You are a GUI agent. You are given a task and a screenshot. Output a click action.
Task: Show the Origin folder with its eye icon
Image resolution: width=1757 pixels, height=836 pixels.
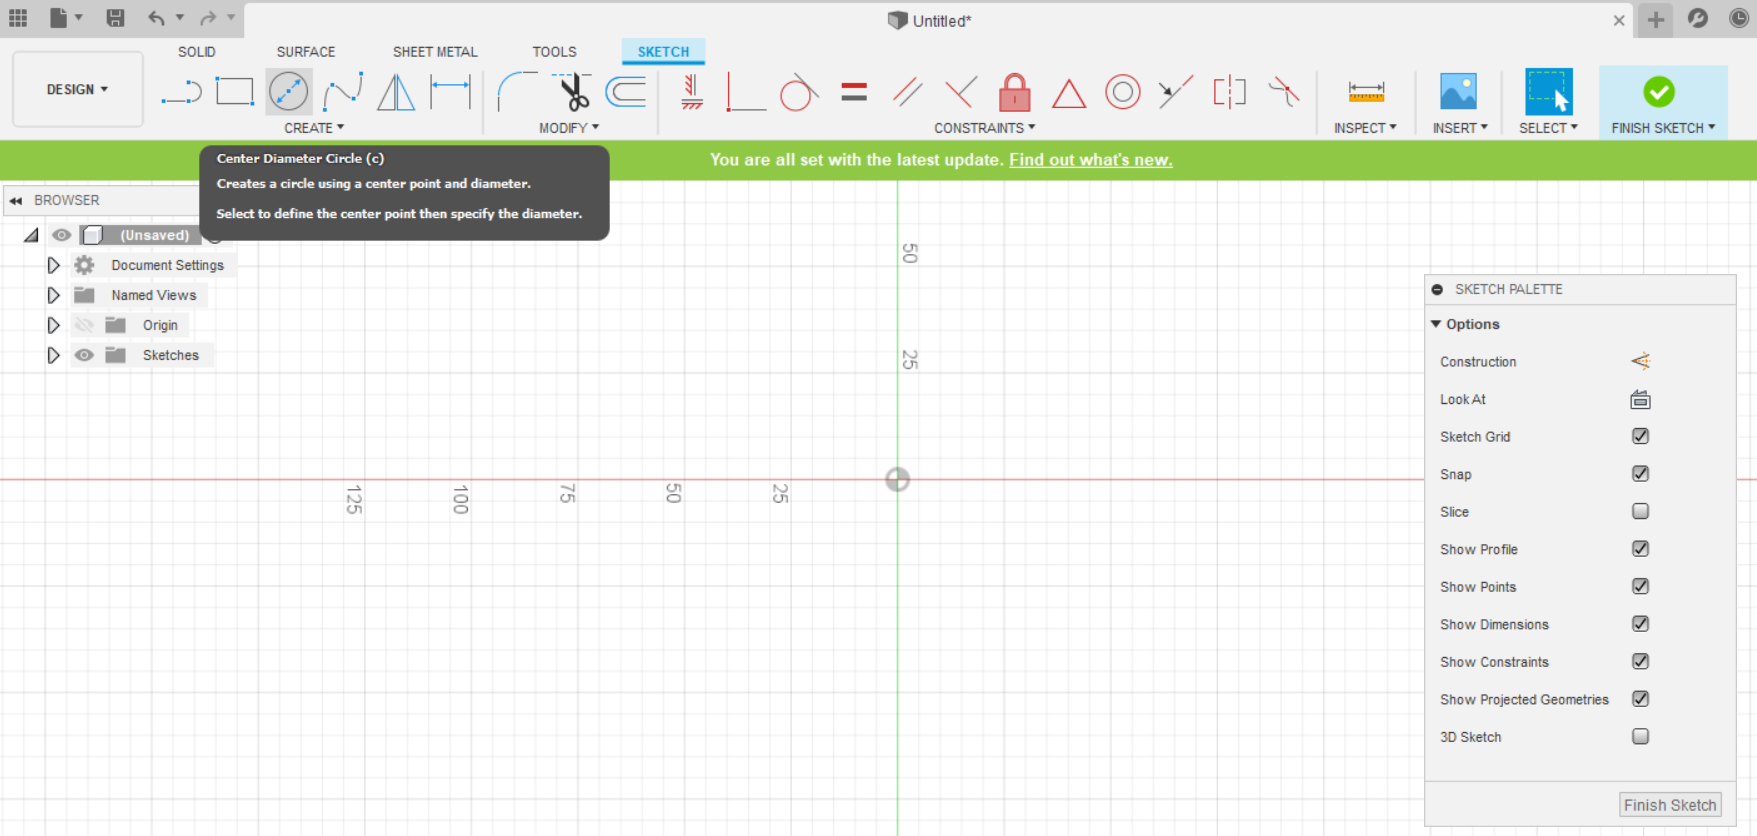click(84, 325)
